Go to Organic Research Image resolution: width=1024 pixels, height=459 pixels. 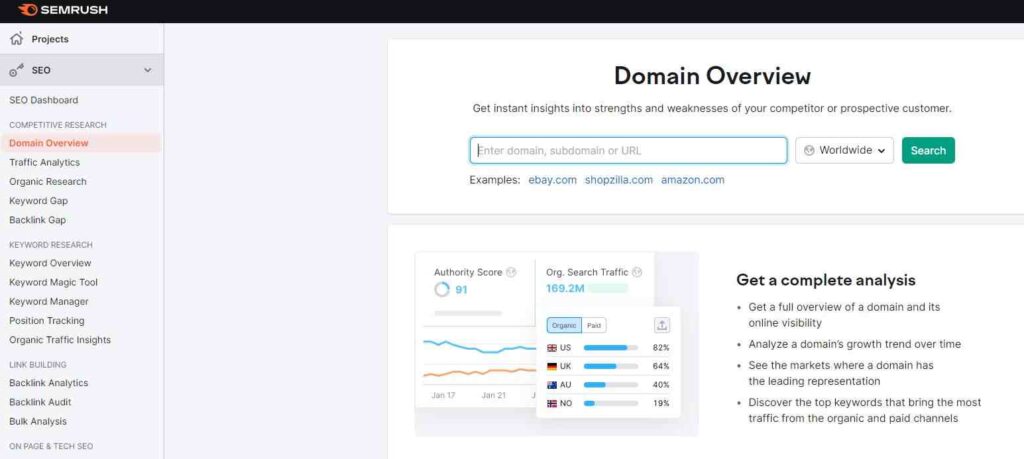pos(48,182)
